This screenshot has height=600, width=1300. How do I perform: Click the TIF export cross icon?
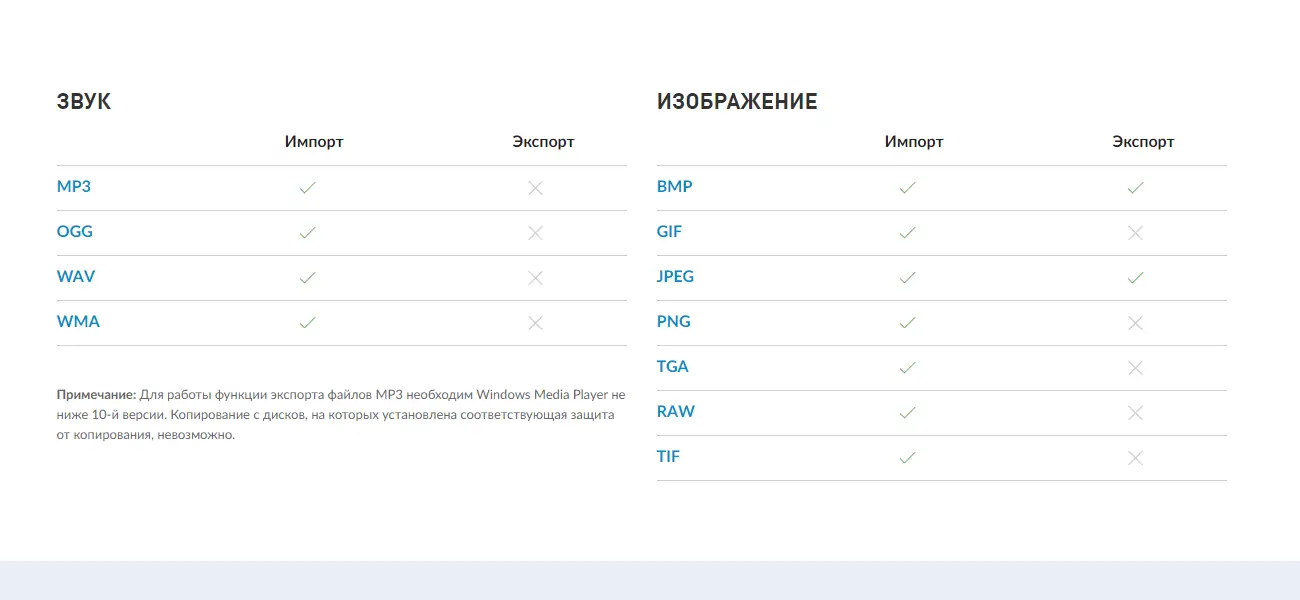(x=1135, y=458)
